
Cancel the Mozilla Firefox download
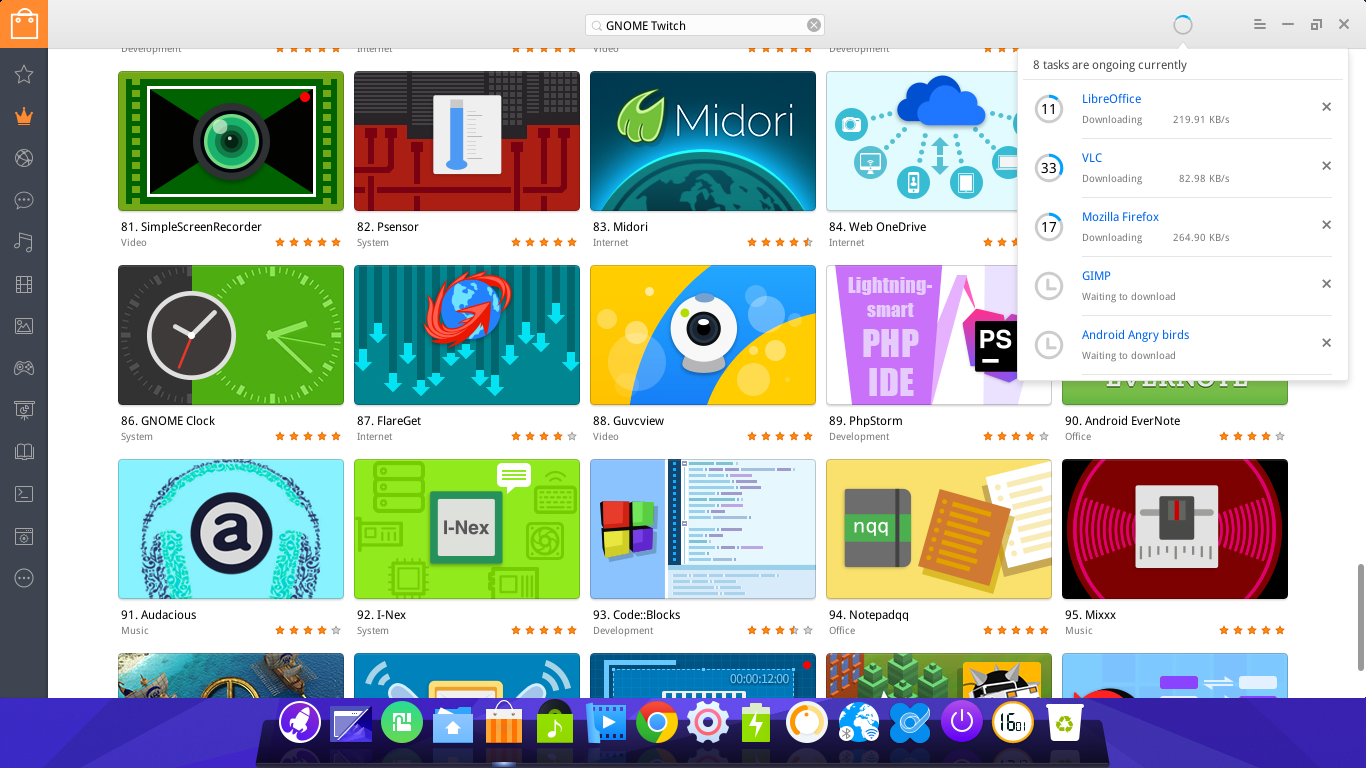[1326, 225]
